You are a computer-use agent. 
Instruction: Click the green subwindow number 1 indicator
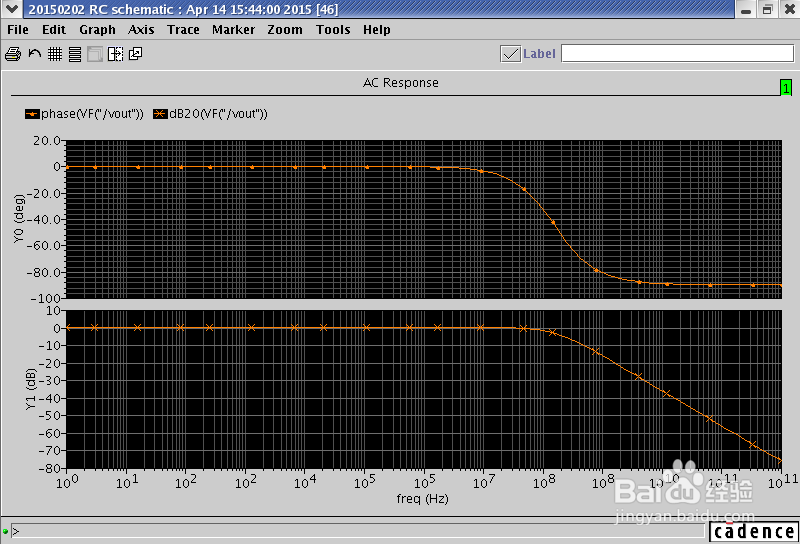tap(786, 88)
